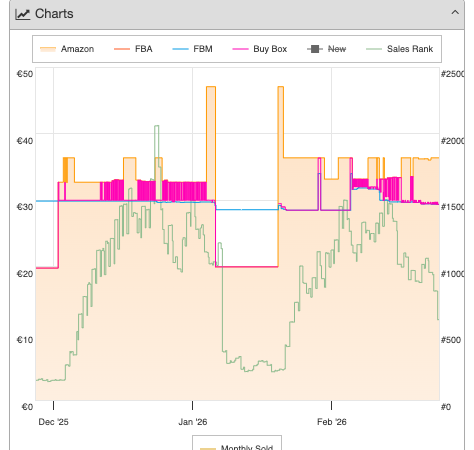
Task: Re-enable the struck-through New series
Action: click(x=326, y=49)
